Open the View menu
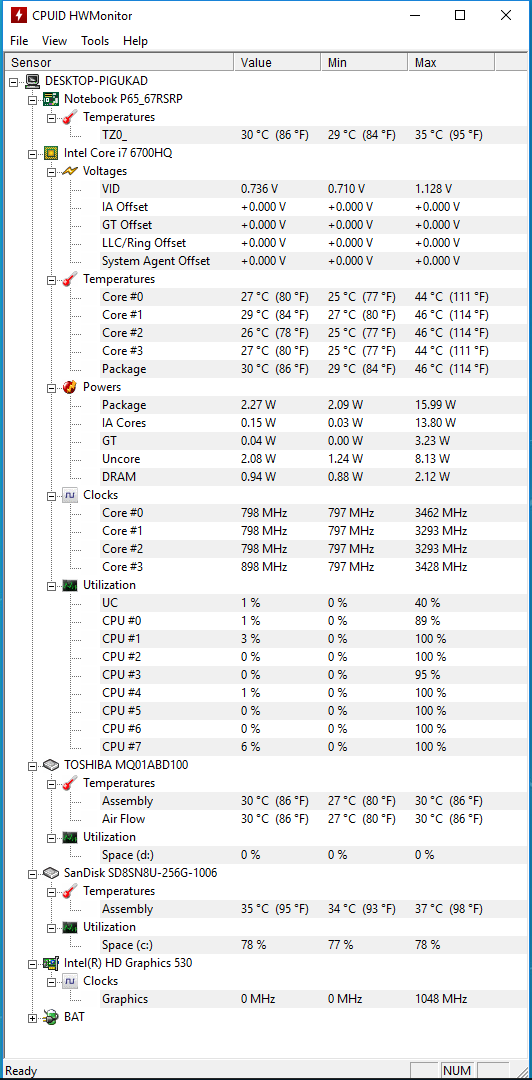 tap(54, 41)
